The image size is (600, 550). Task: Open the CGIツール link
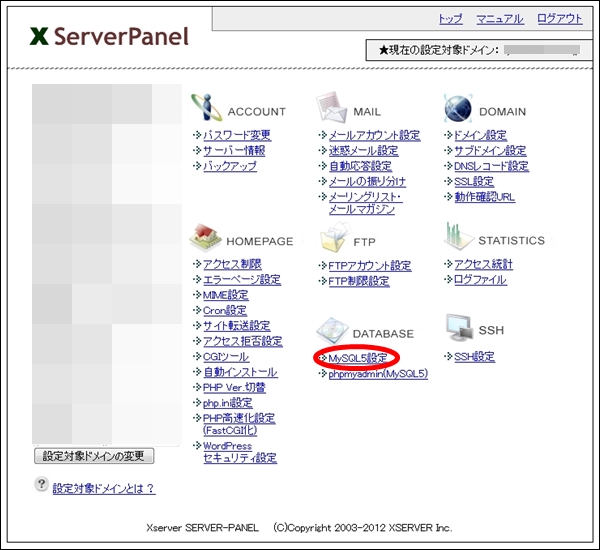point(226,357)
